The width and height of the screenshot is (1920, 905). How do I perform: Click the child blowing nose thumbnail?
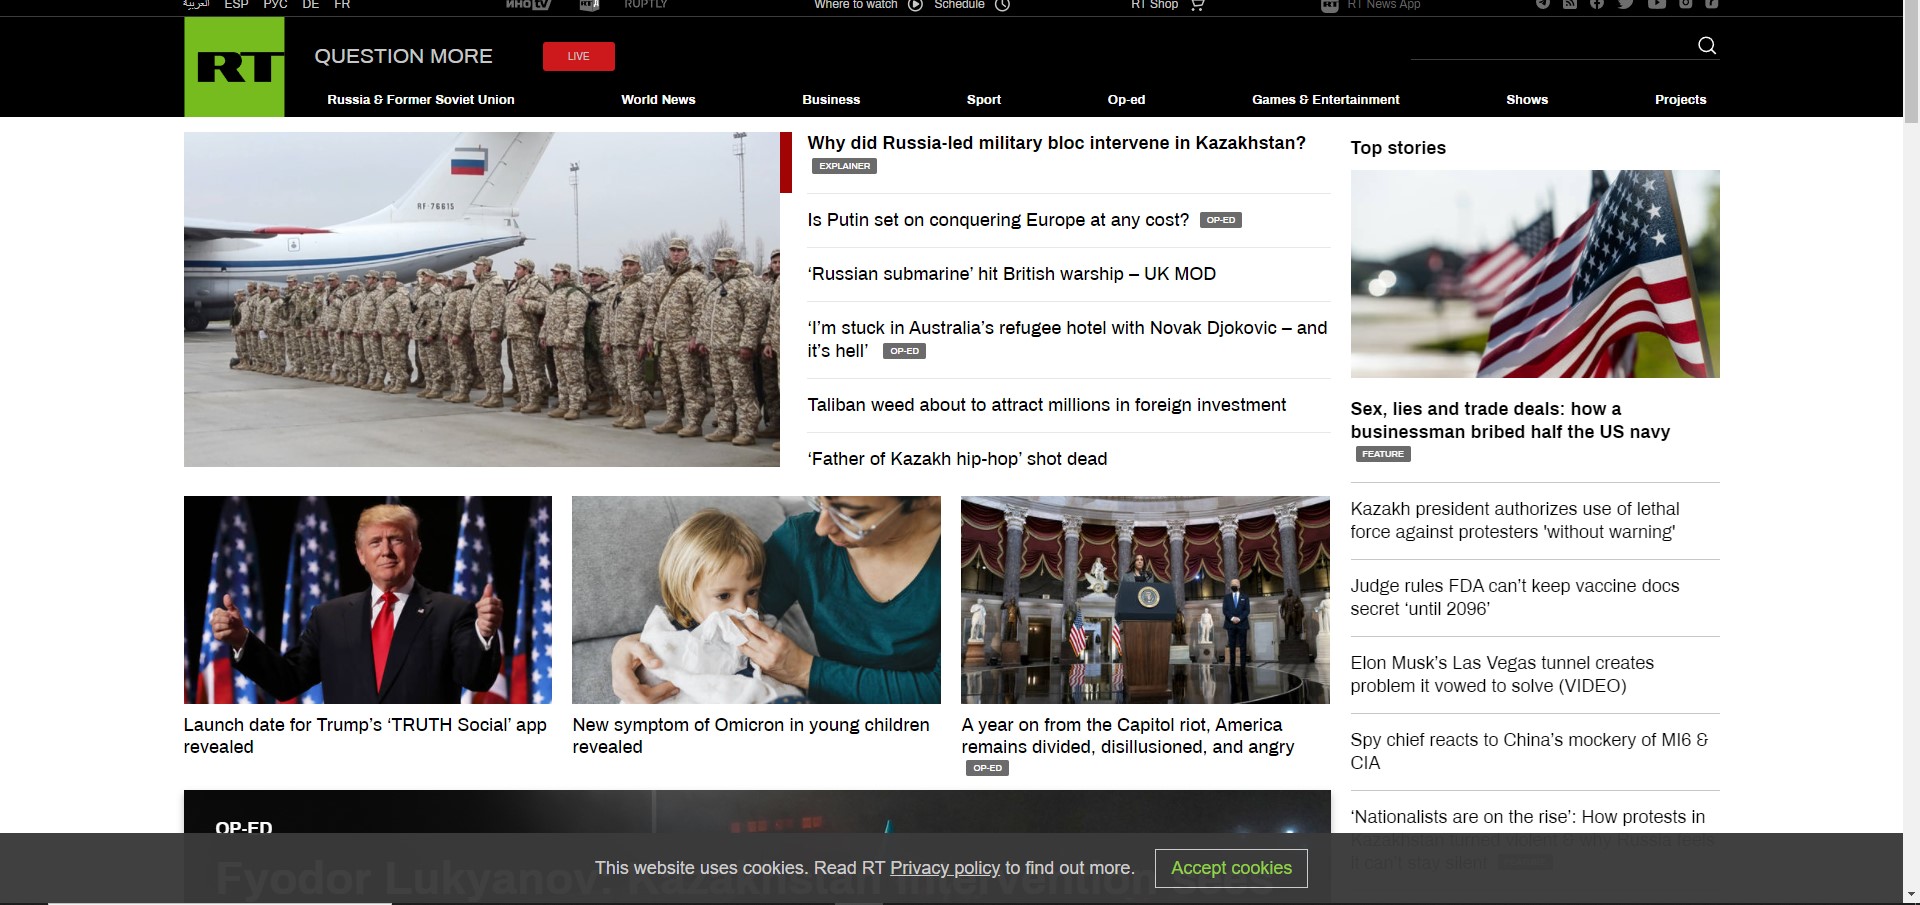tap(756, 600)
